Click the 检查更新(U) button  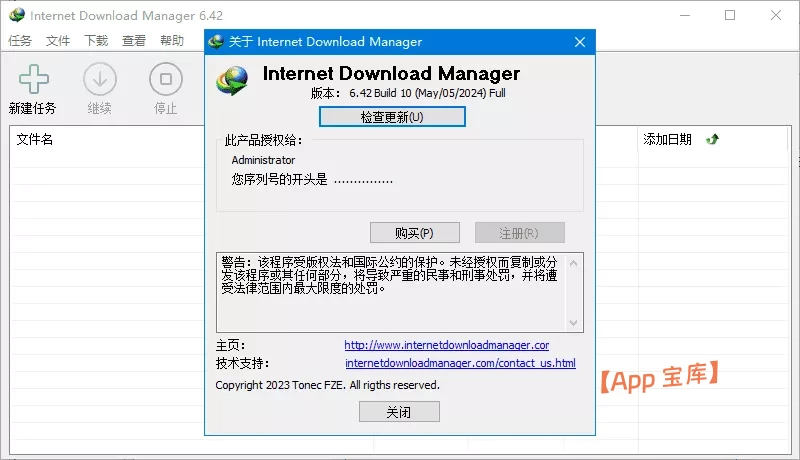[392, 117]
